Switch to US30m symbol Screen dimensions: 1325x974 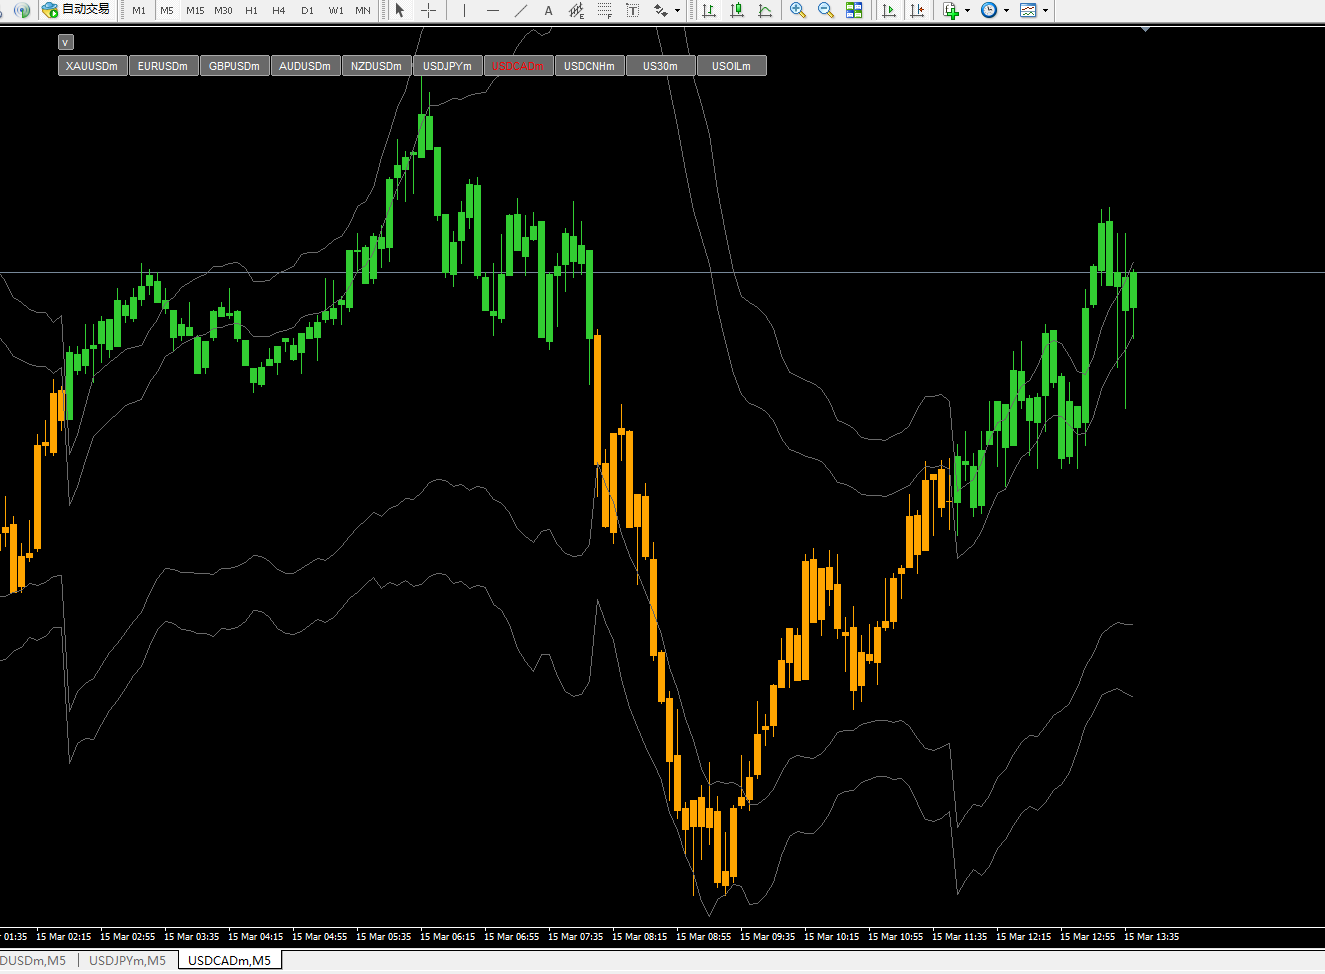660,66
